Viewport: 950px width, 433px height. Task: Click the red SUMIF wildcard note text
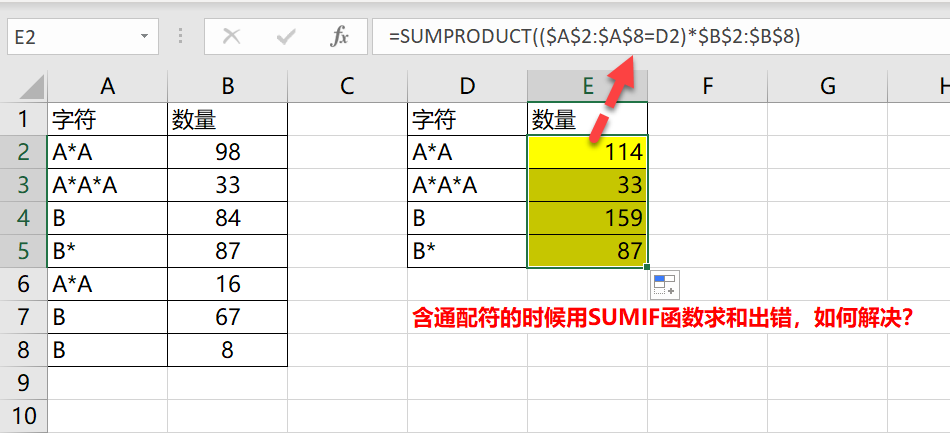(663, 318)
